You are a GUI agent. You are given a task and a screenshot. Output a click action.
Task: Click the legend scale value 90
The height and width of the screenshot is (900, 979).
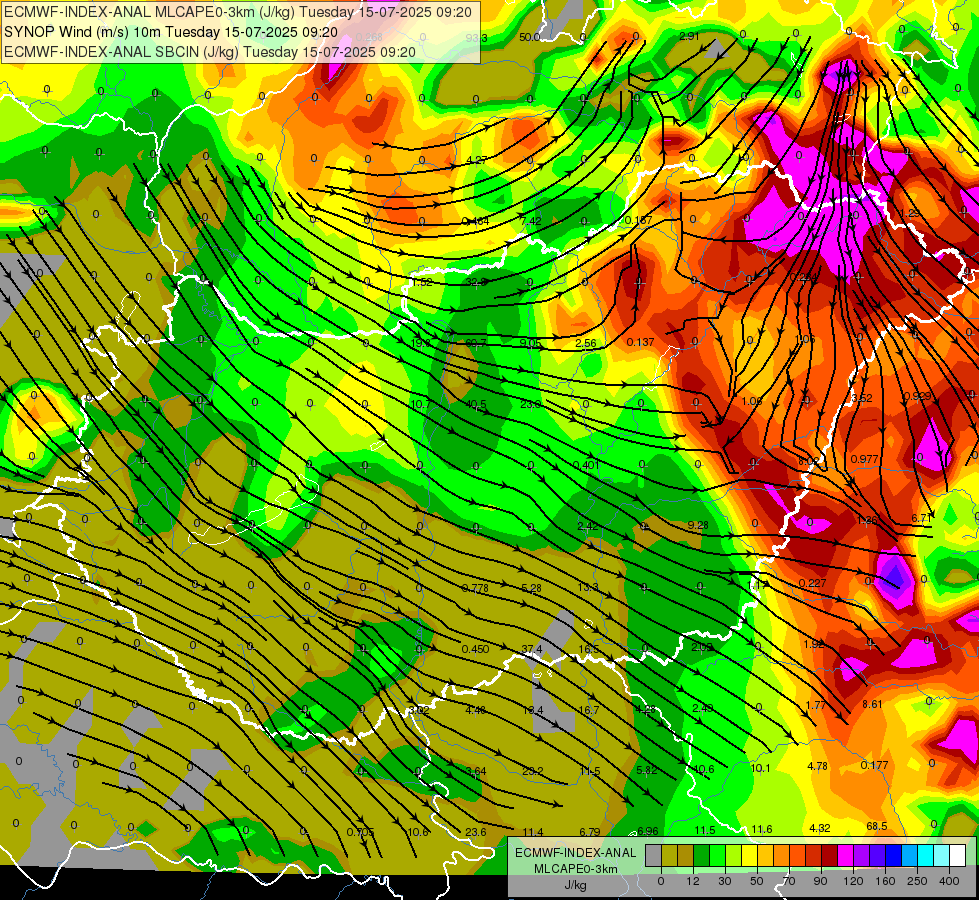820,881
